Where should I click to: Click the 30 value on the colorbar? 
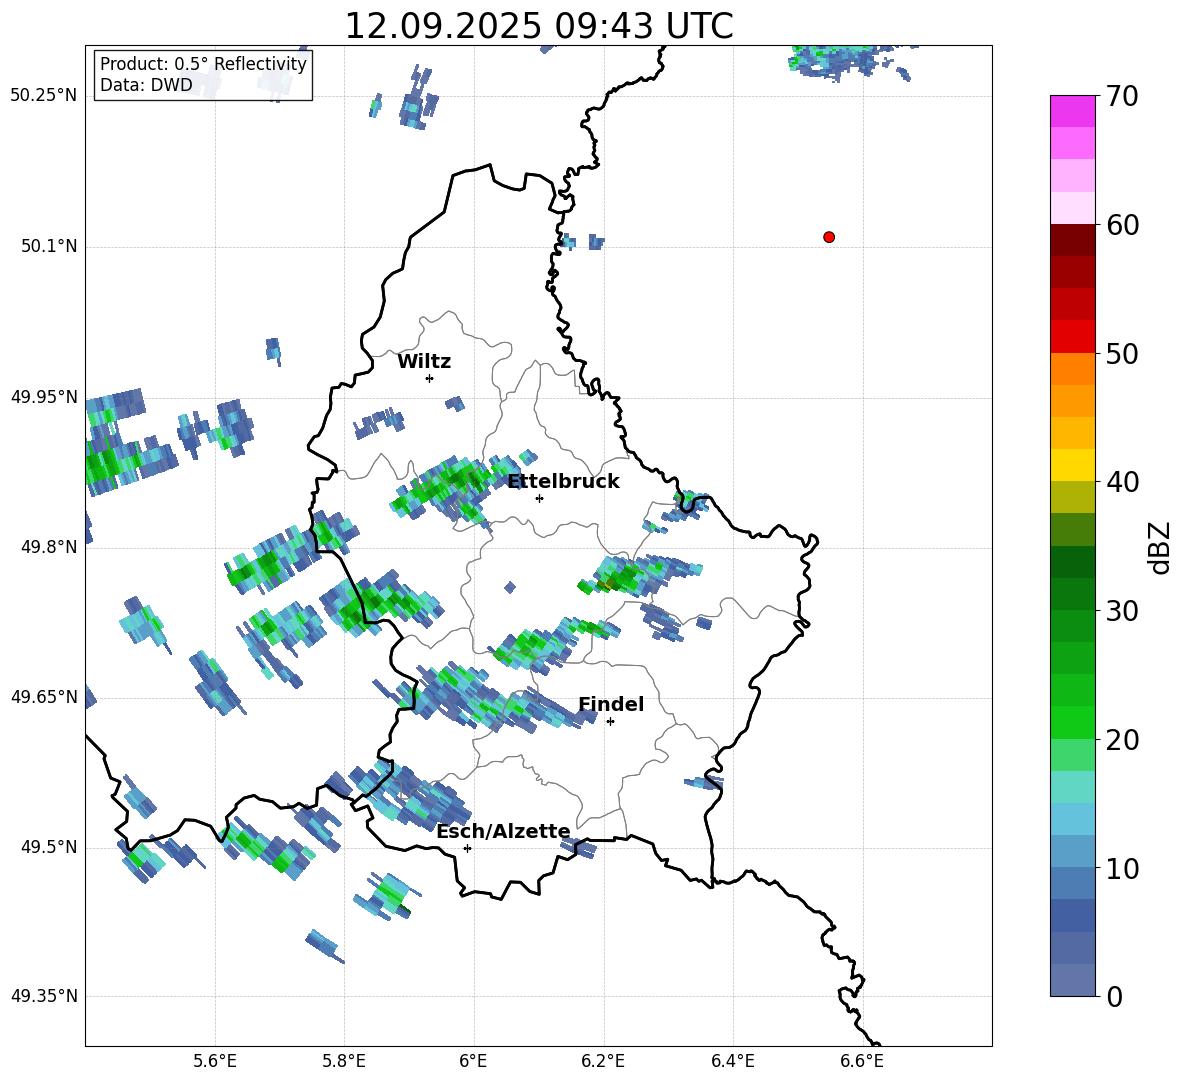click(x=1122, y=611)
